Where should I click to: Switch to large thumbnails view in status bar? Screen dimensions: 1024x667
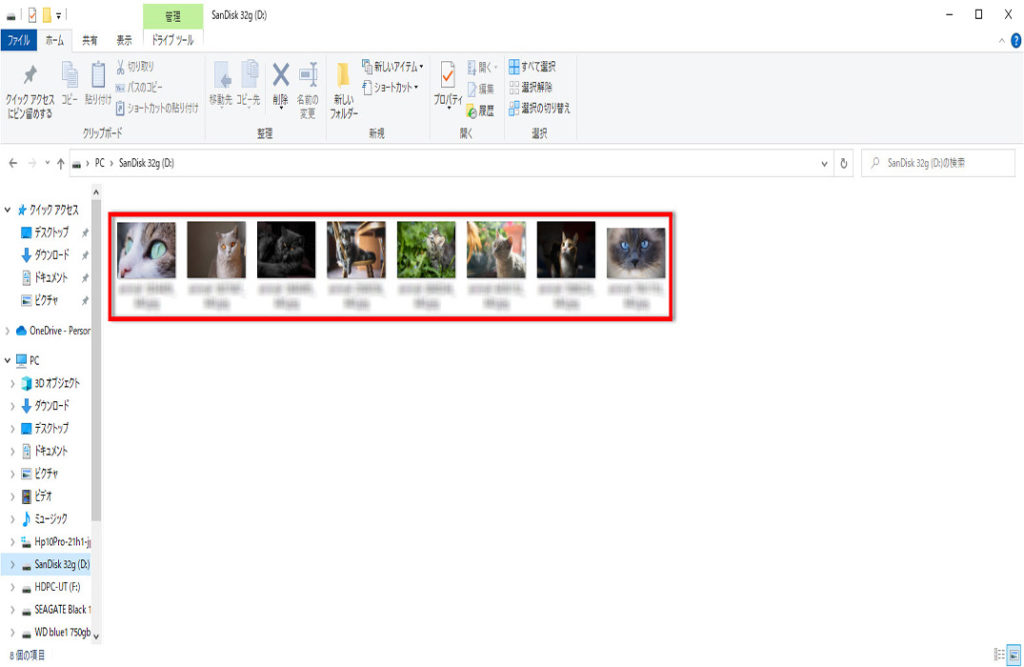click(1012, 654)
